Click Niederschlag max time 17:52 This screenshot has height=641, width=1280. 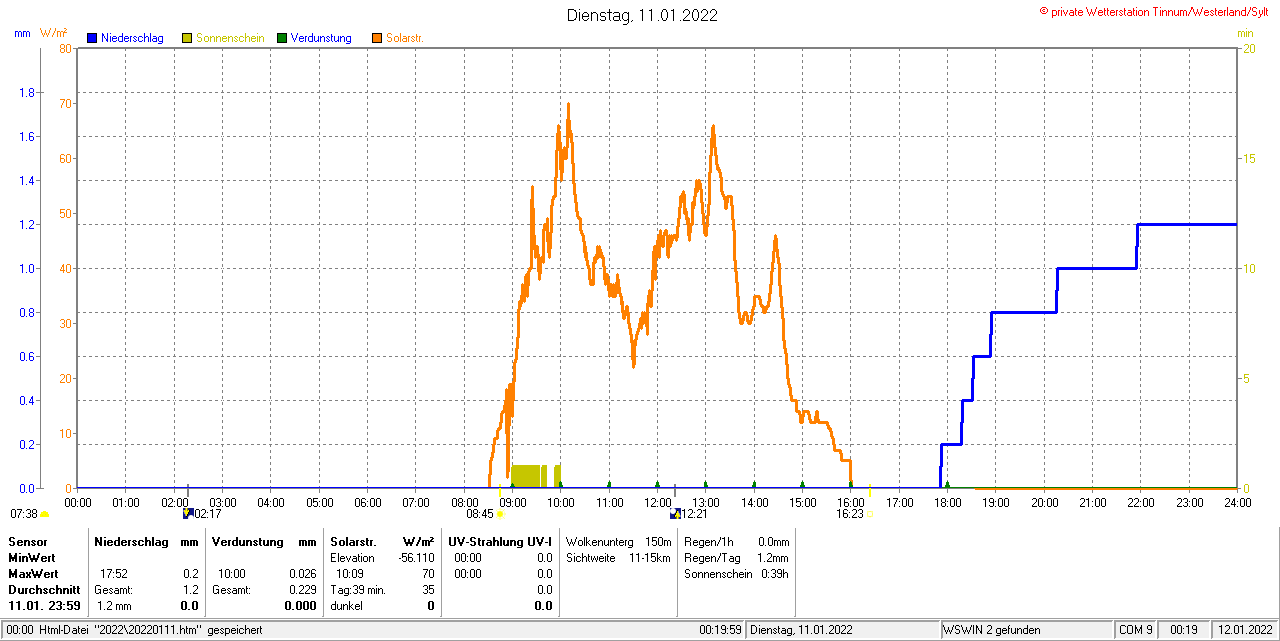coord(113,573)
